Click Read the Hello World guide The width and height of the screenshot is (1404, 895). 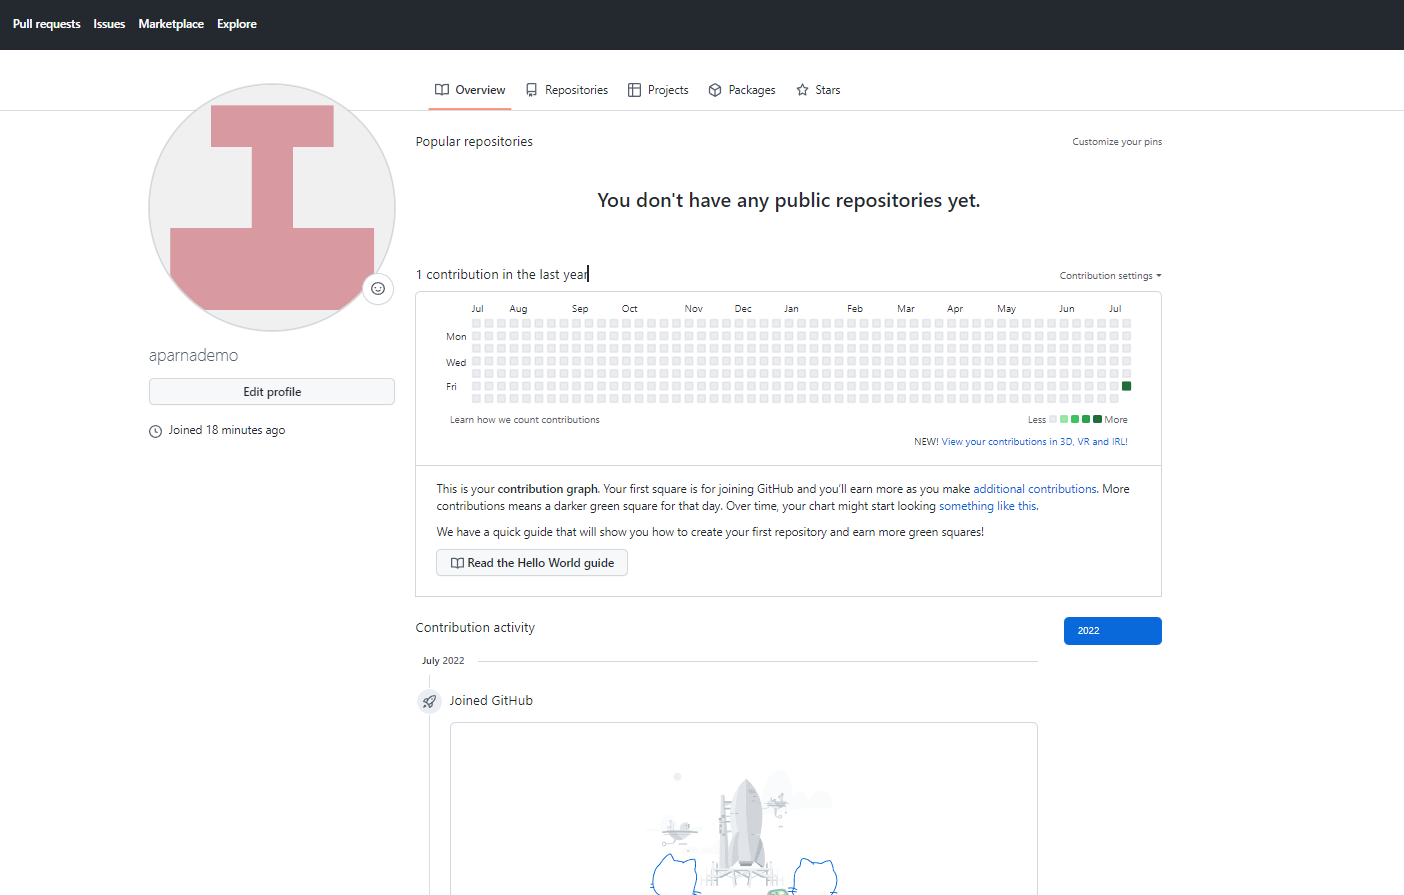click(x=531, y=562)
